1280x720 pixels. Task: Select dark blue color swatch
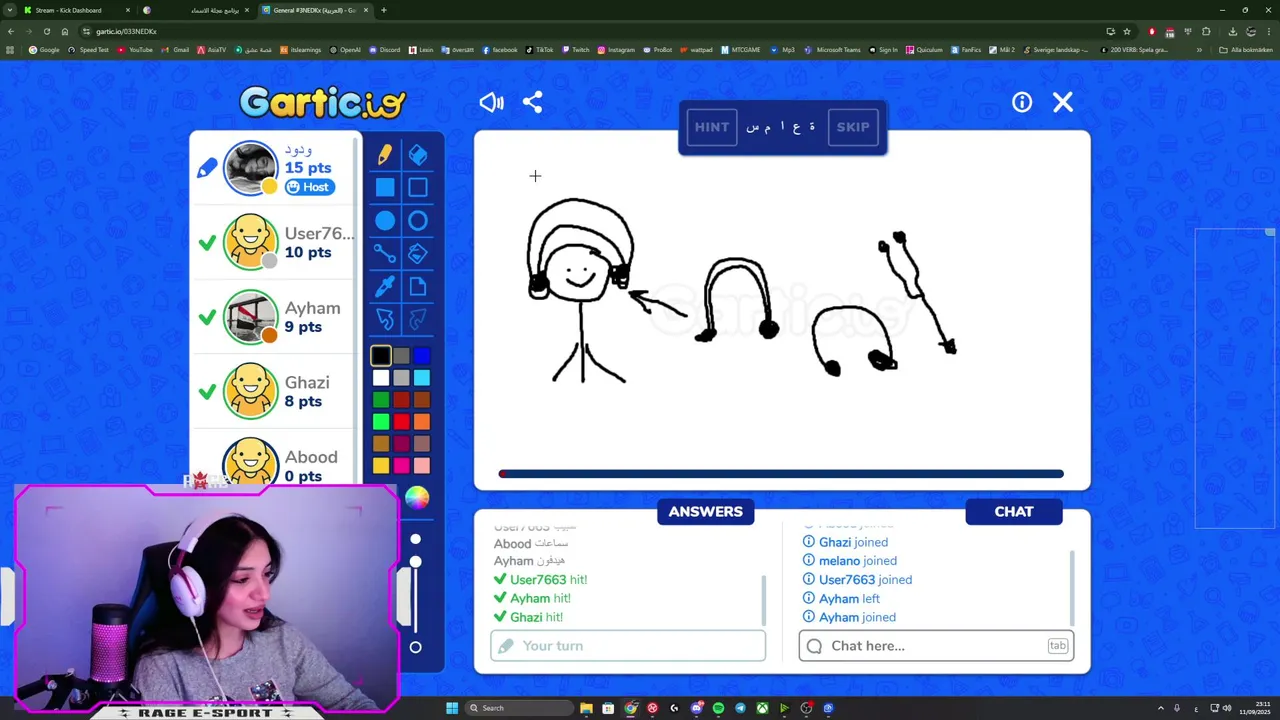pos(422,355)
